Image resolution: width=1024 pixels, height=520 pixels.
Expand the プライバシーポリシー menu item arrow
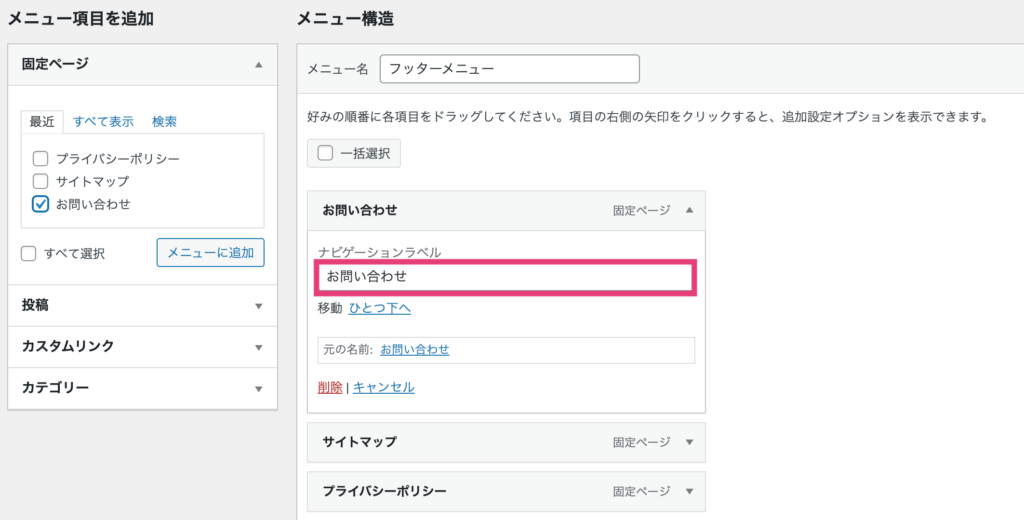(x=689, y=491)
